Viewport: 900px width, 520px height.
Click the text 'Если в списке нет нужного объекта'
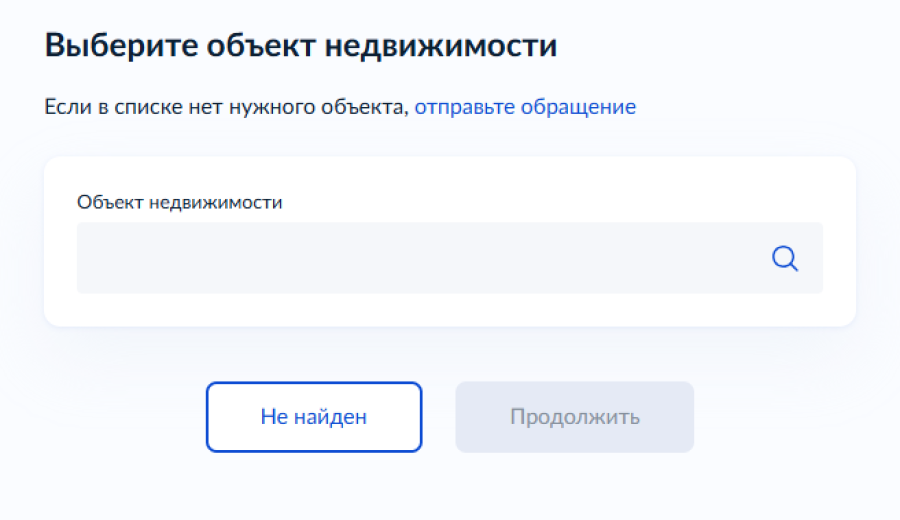pos(226,107)
